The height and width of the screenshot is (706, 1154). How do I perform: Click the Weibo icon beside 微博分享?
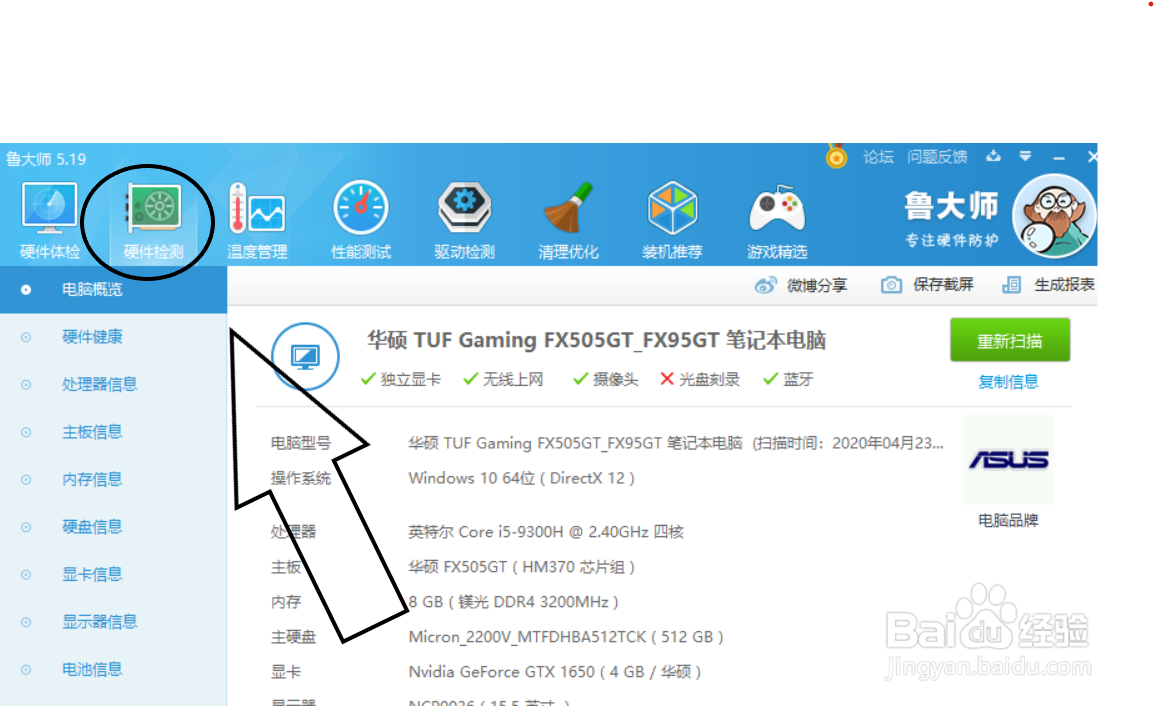pos(765,285)
